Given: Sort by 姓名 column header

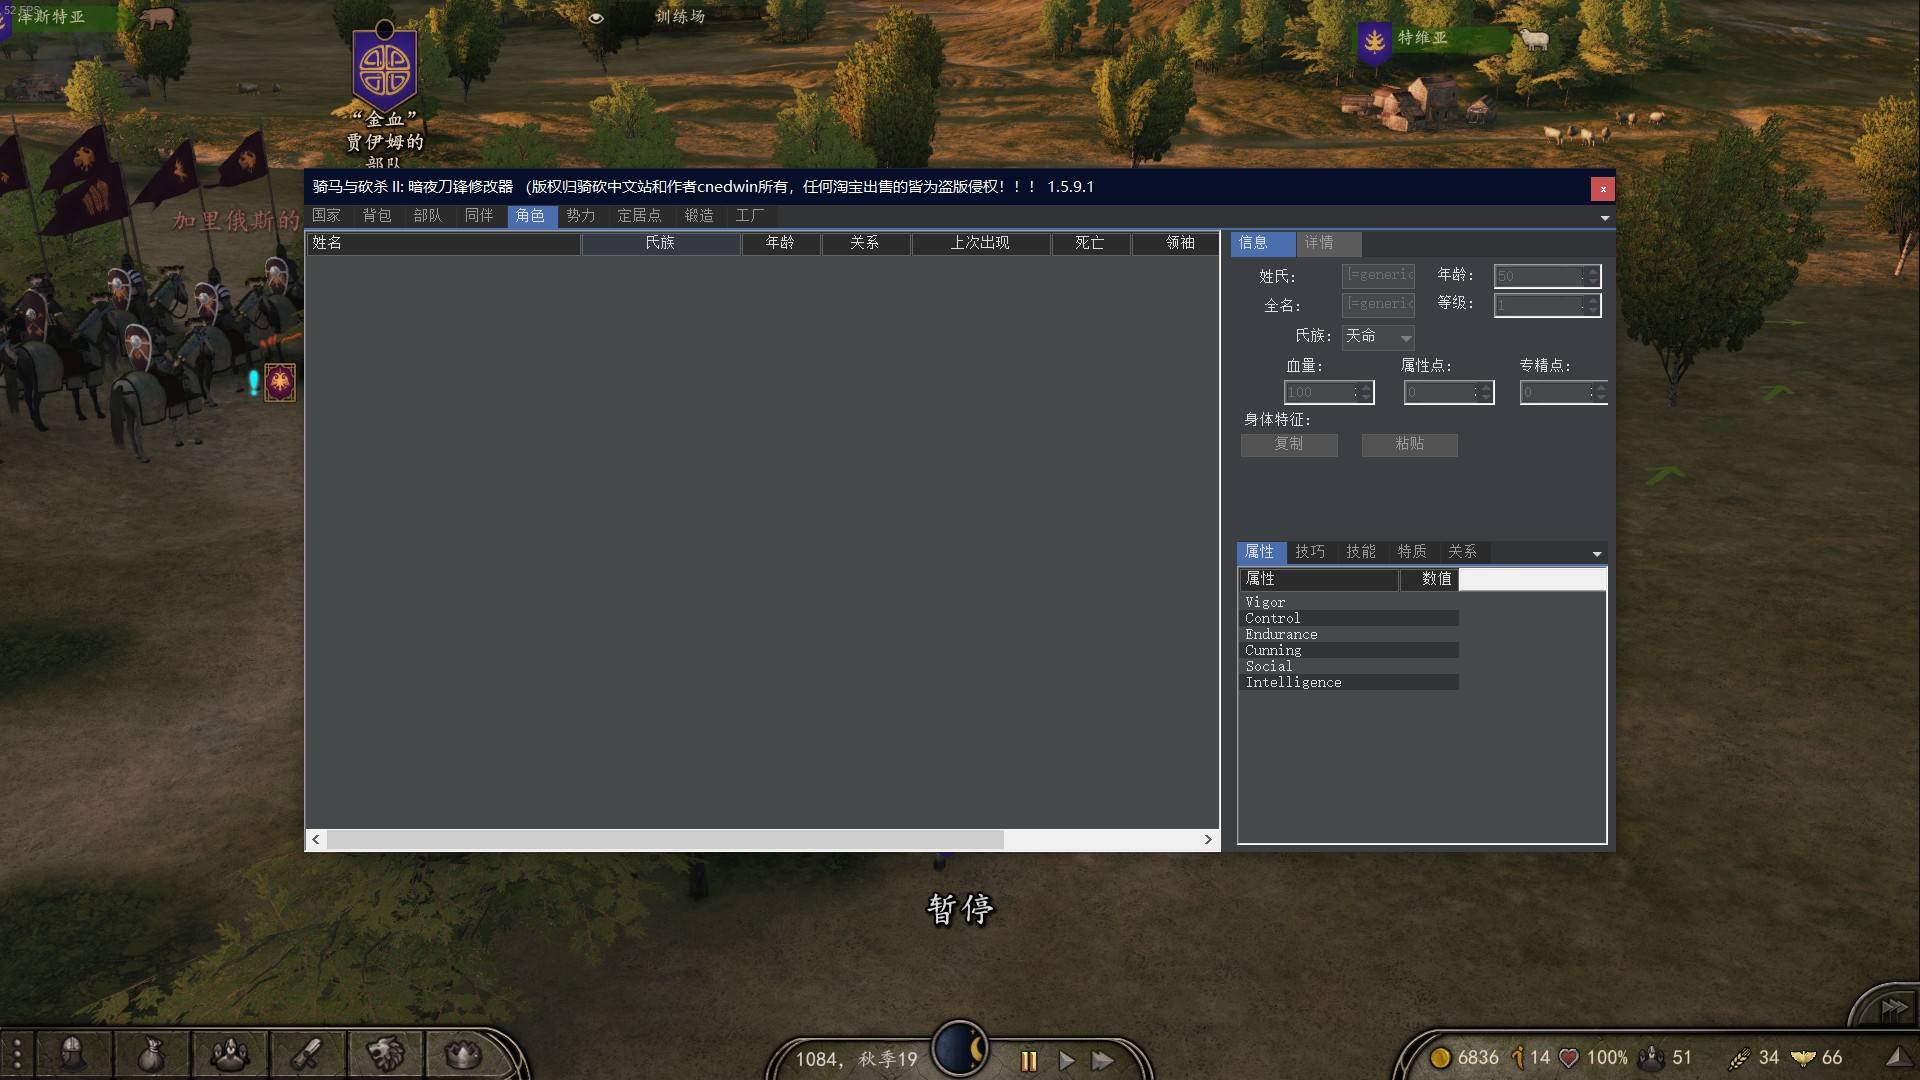Looking at the screenshot, I should tap(444, 243).
